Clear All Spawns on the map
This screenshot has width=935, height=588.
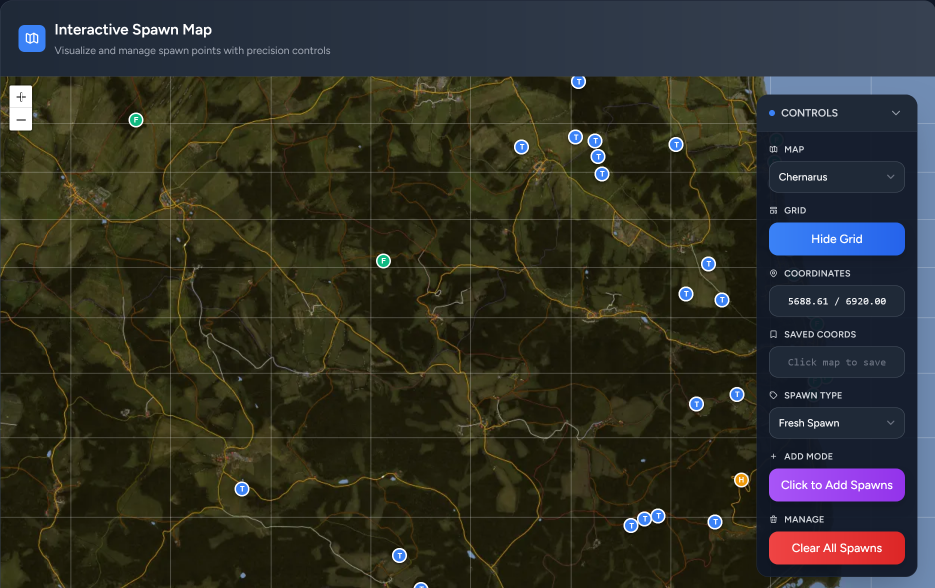tap(836, 548)
